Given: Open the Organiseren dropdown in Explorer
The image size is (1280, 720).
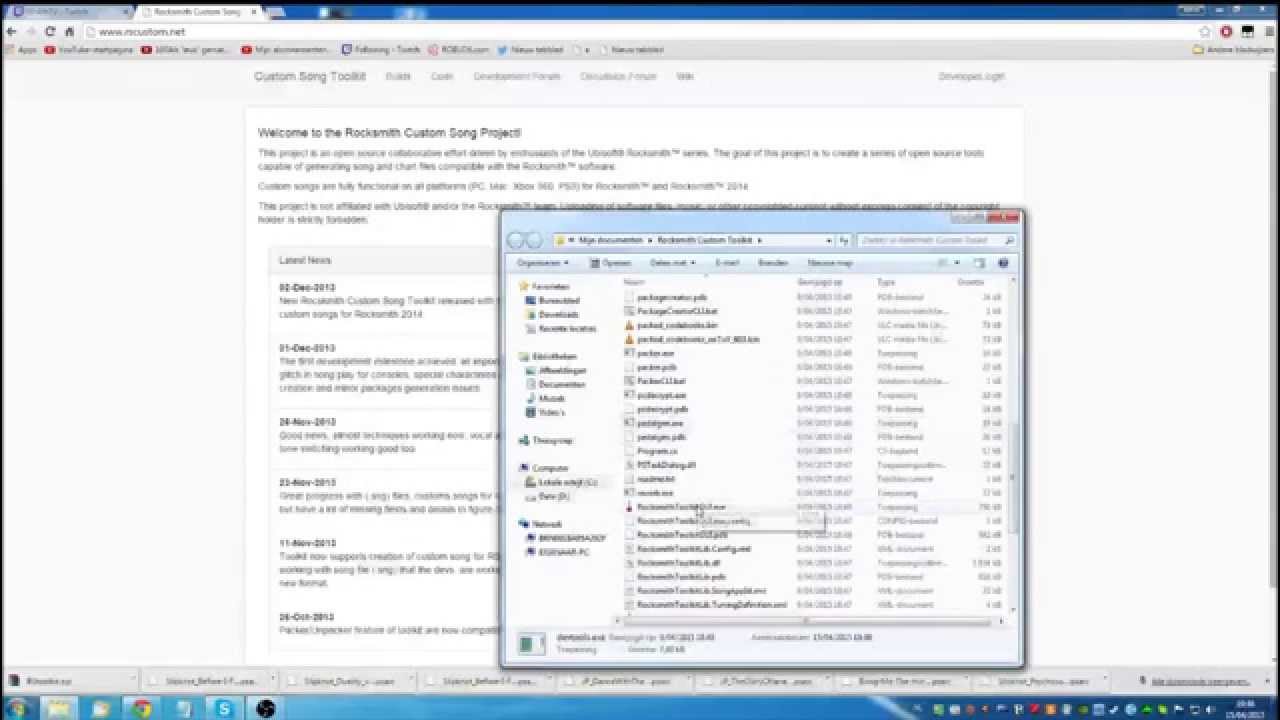Looking at the screenshot, I should pyautogui.click(x=543, y=263).
